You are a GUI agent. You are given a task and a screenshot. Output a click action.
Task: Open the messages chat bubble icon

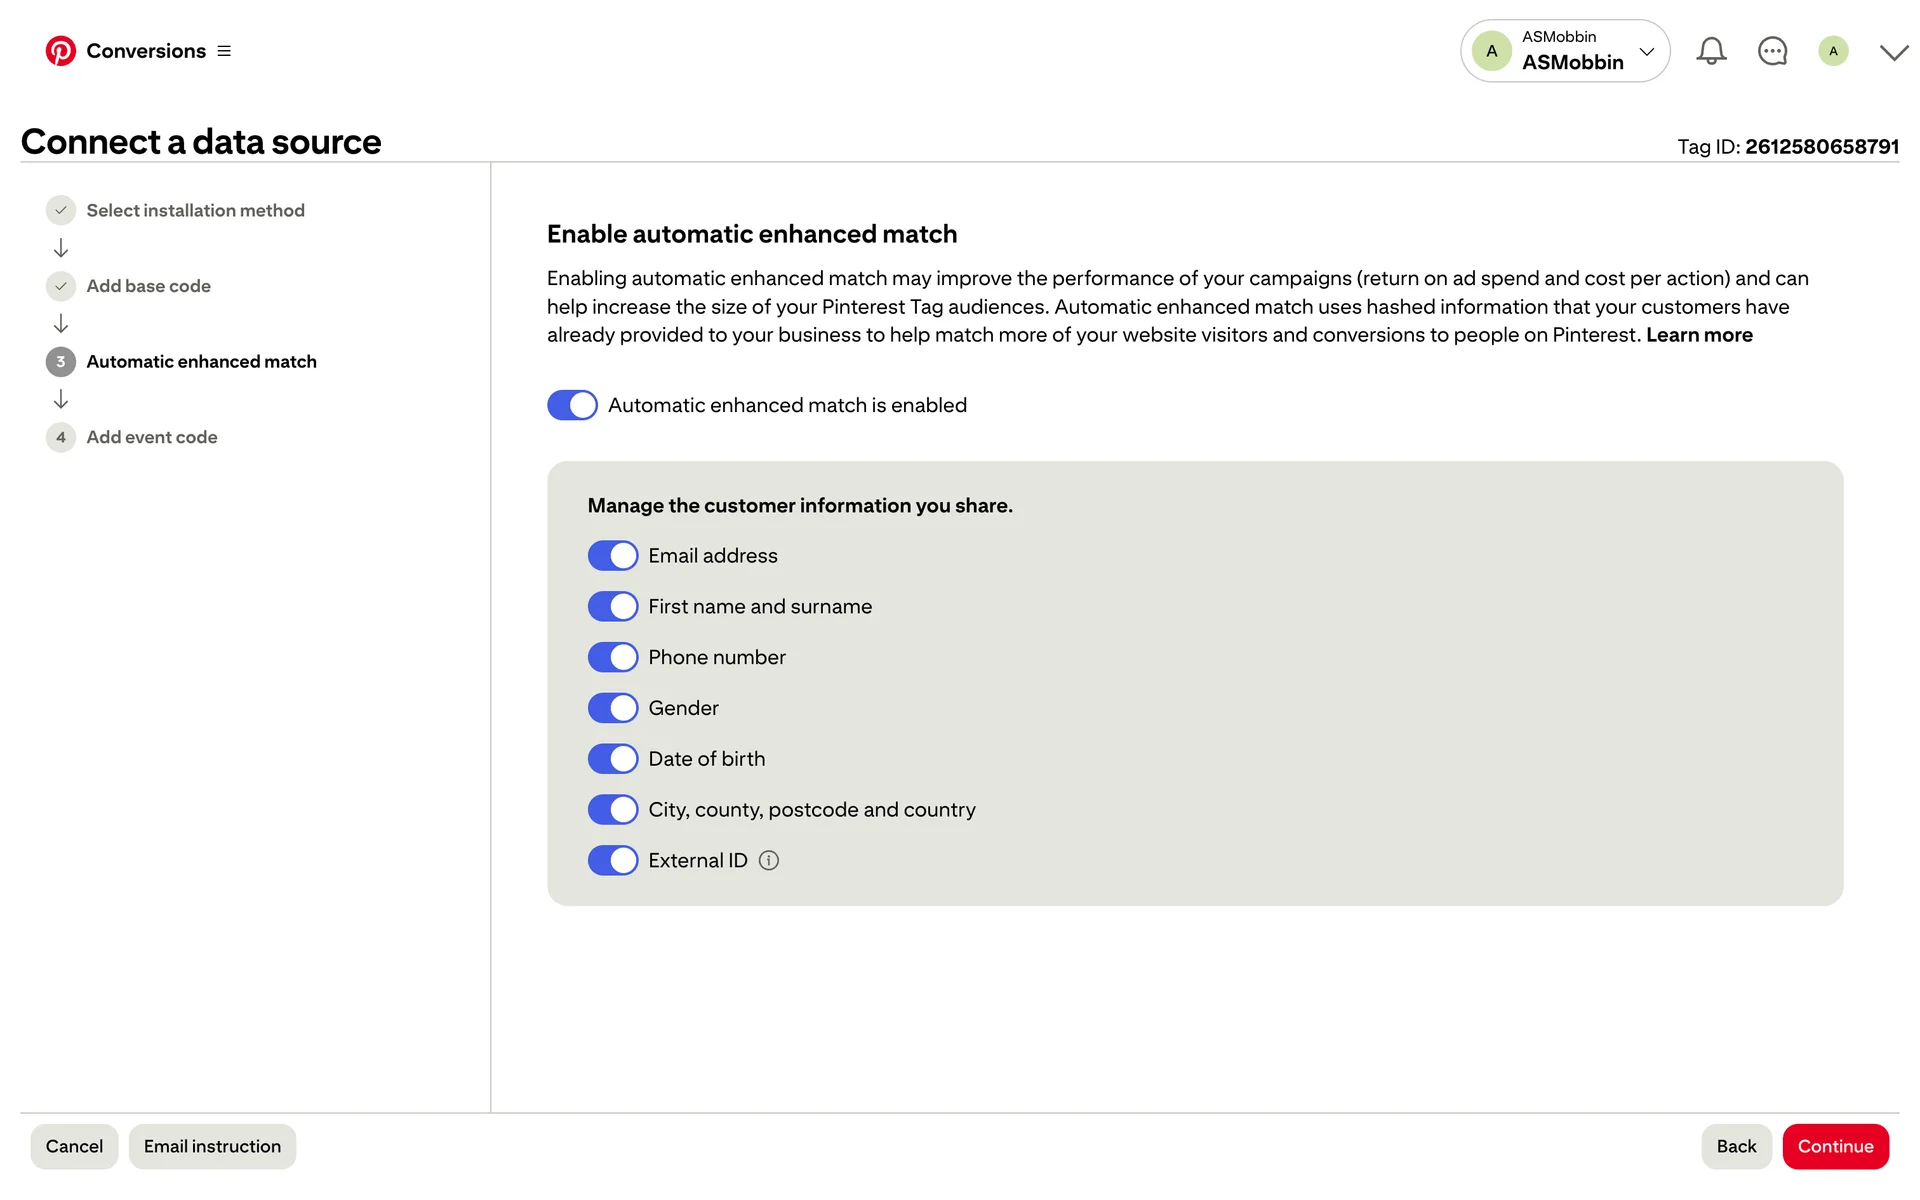pyautogui.click(x=1772, y=51)
